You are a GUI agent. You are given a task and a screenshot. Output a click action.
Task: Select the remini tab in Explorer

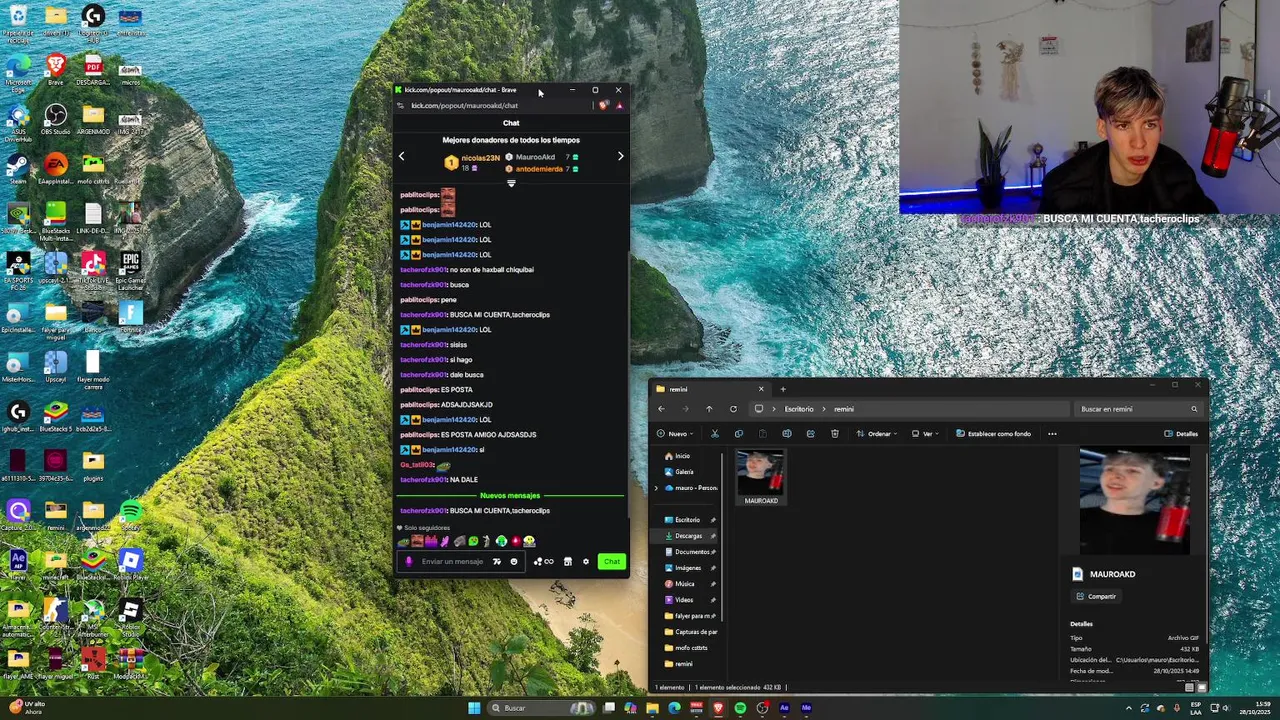(x=709, y=389)
